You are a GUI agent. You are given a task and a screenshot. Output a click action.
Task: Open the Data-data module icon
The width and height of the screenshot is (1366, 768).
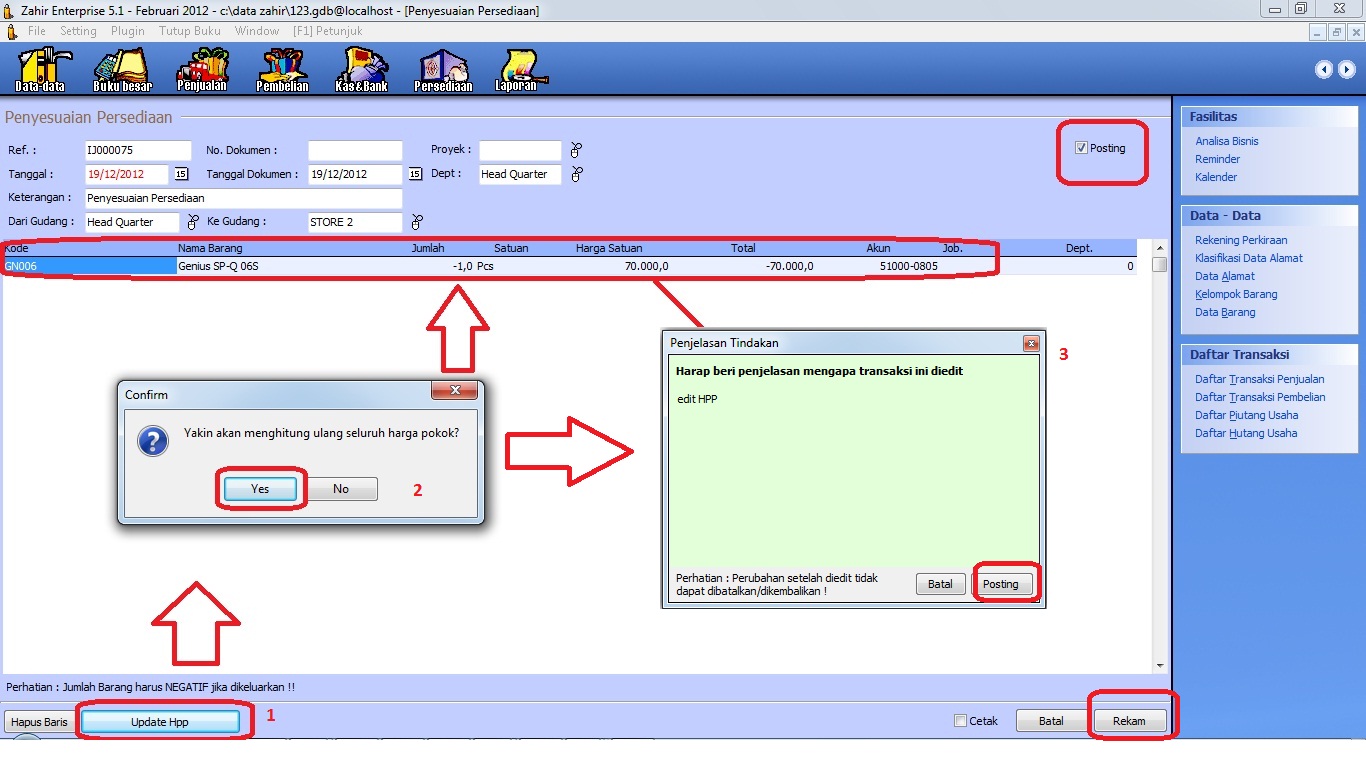40,69
